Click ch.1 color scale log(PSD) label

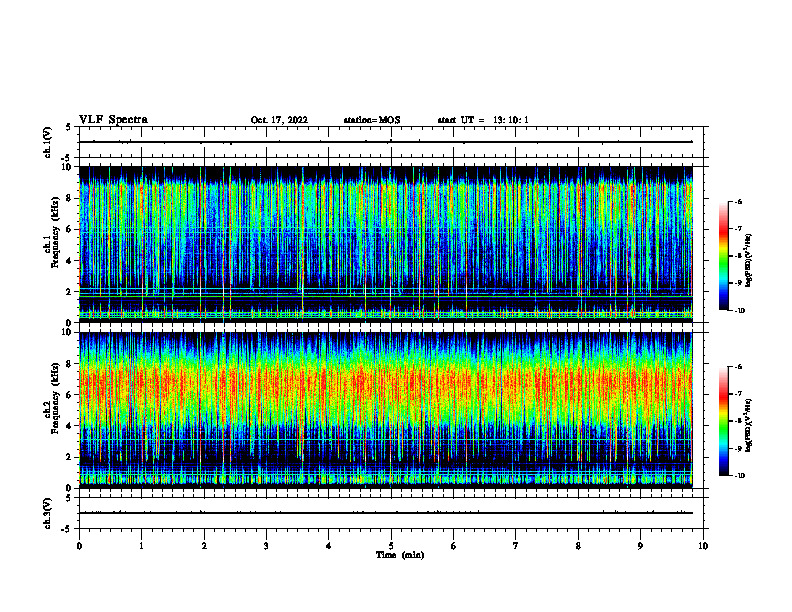click(x=749, y=261)
